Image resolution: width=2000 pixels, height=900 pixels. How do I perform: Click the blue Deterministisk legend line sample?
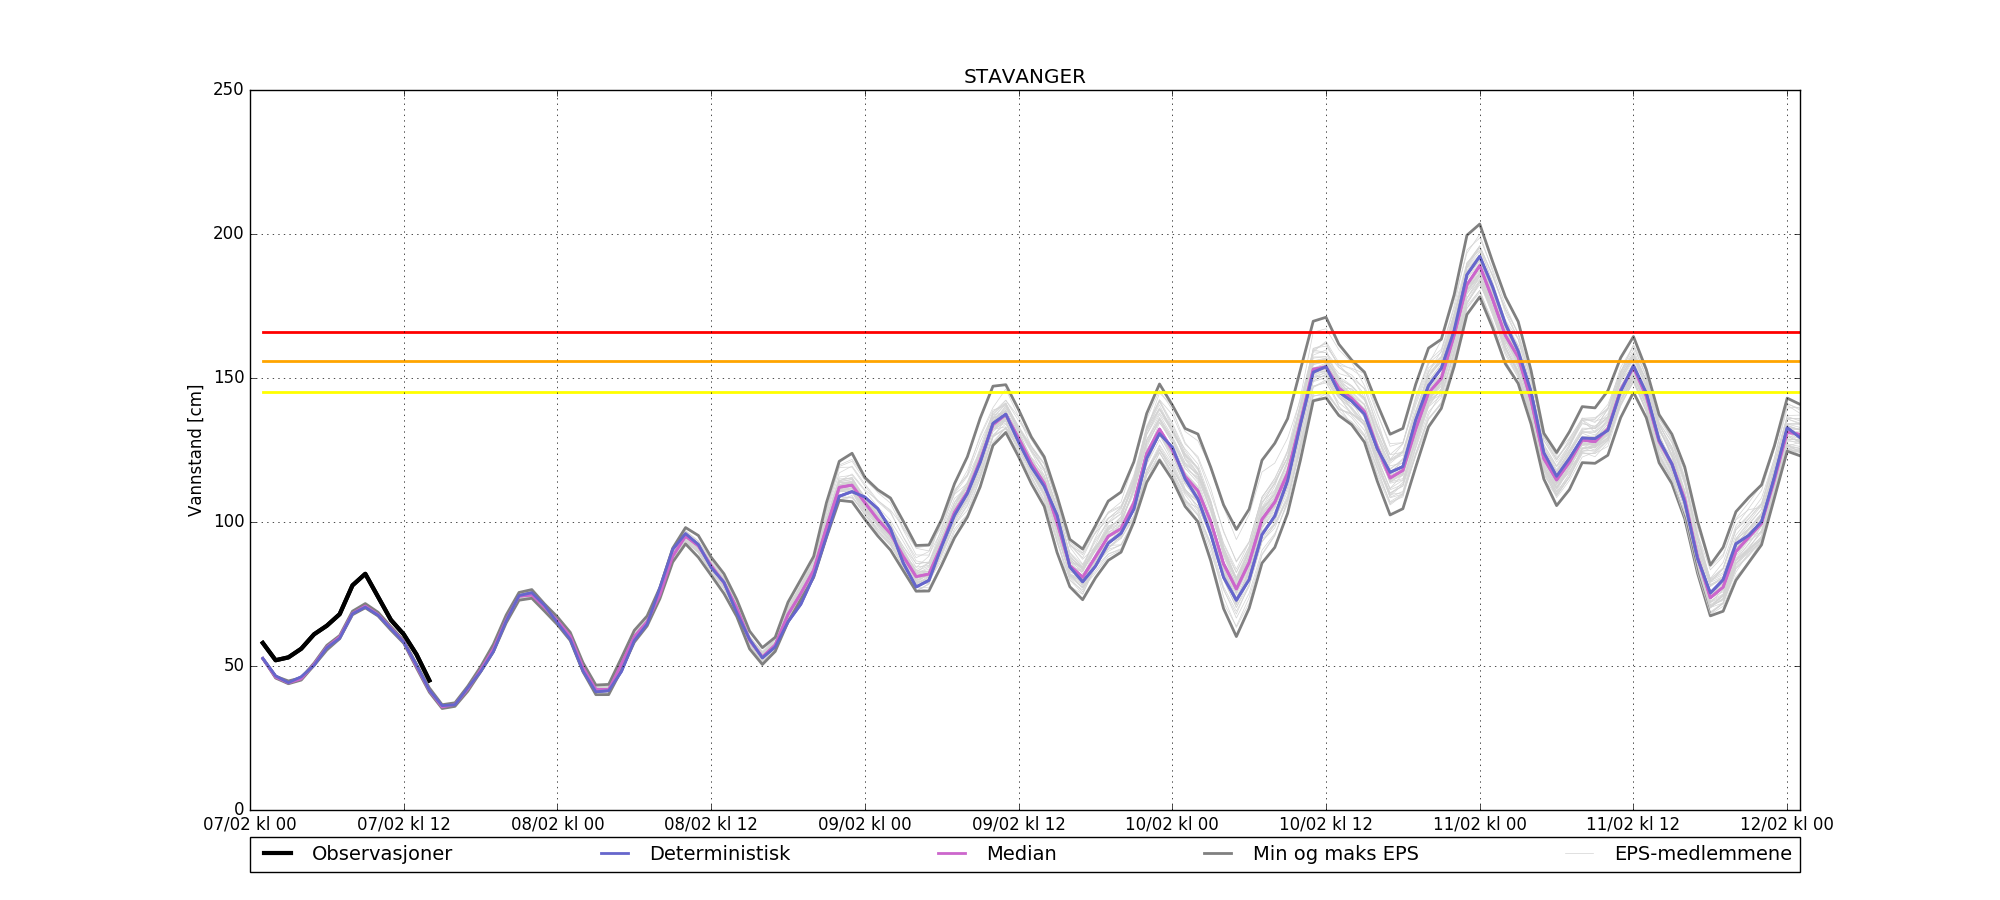click(x=615, y=854)
